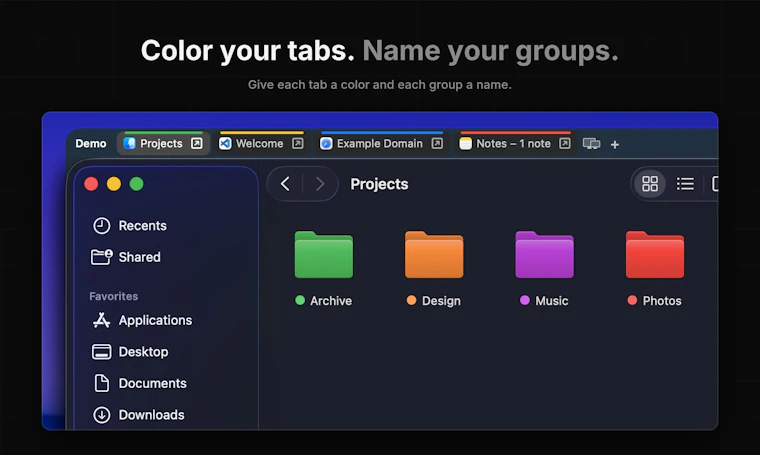The image size is (760, 455).
Task: Click the green tag dot beside Archive
Action: (300, 300)
